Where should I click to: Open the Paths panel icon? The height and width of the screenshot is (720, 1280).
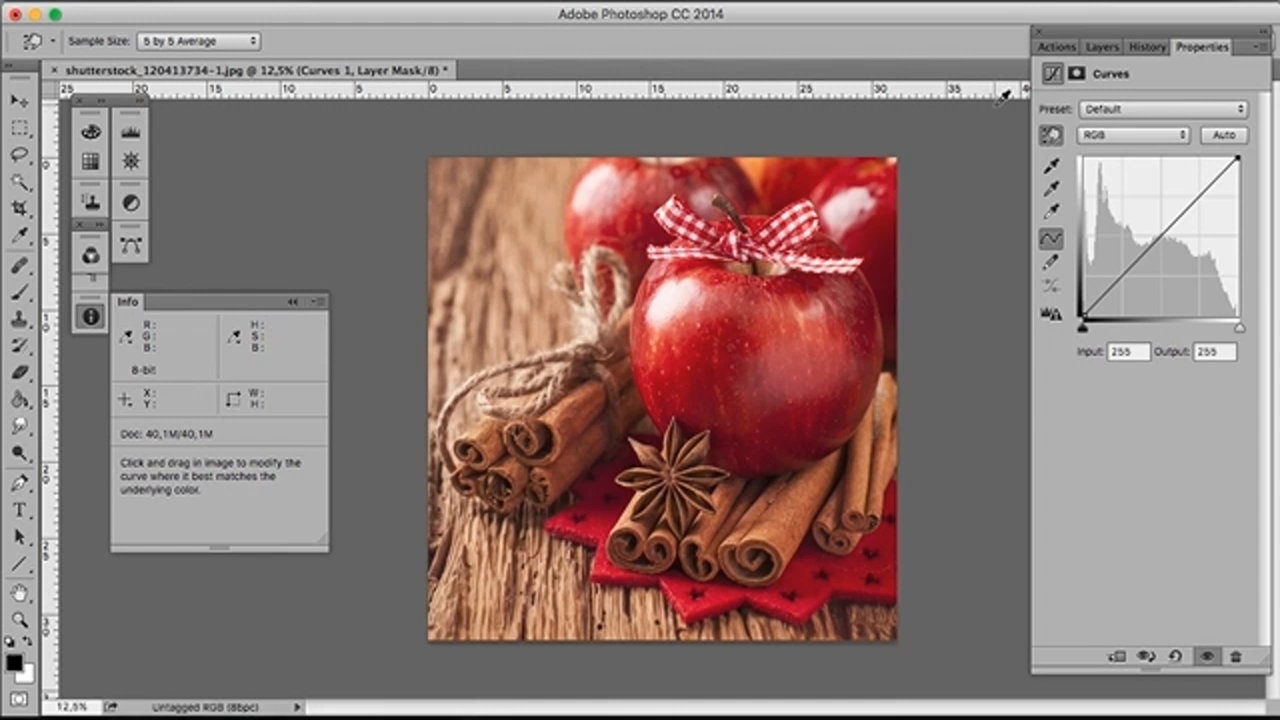pos(131,245)
